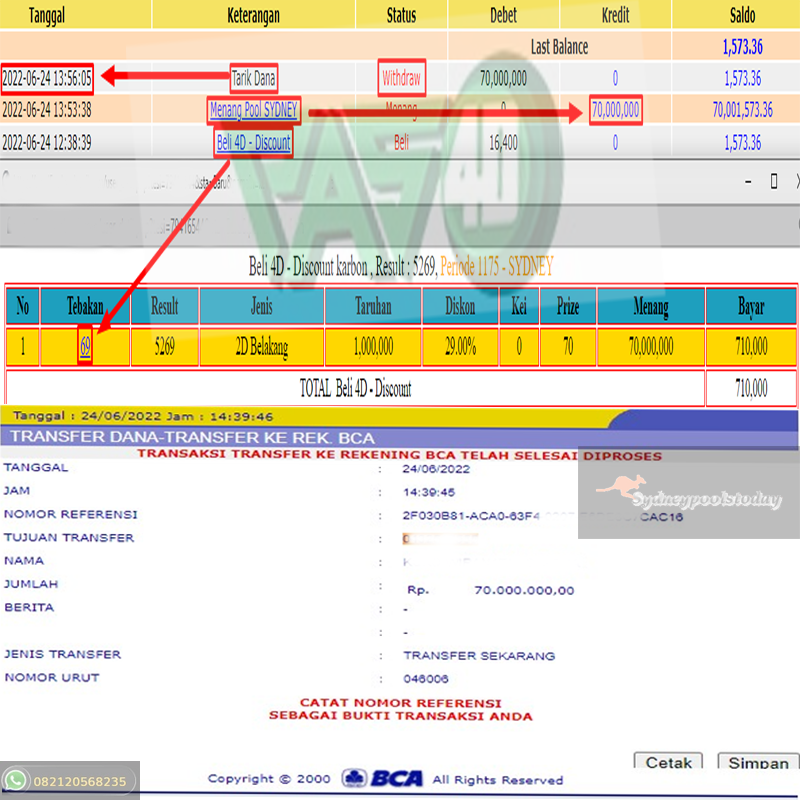Click the Beli status cell
The width and height of the screenshot is (800, 800).
coord(402,142)
